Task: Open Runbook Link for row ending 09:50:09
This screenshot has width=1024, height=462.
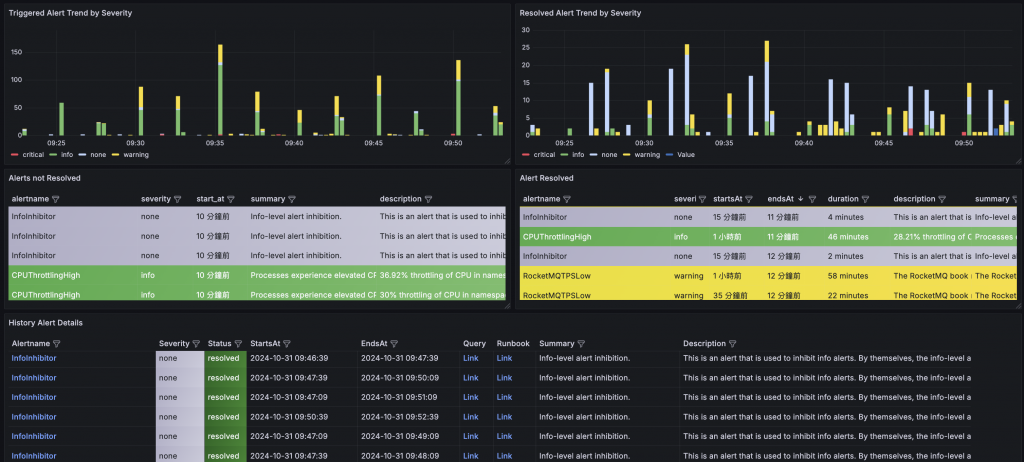Action: click(x=504, y=378)
